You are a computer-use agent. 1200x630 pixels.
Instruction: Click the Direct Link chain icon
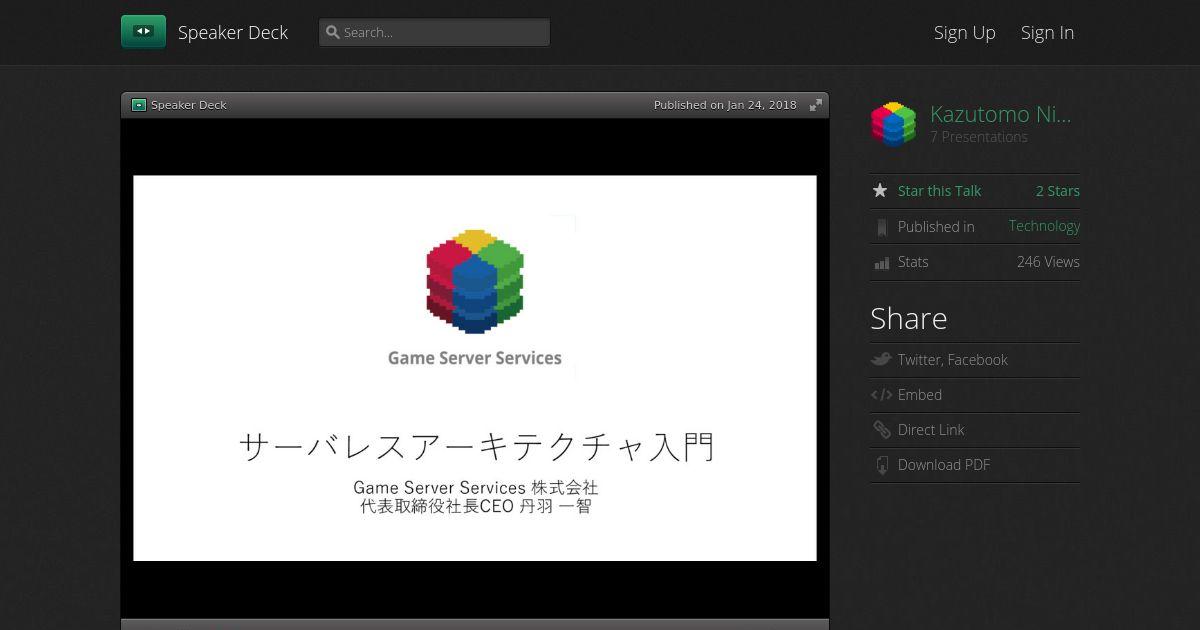point(881,430)
